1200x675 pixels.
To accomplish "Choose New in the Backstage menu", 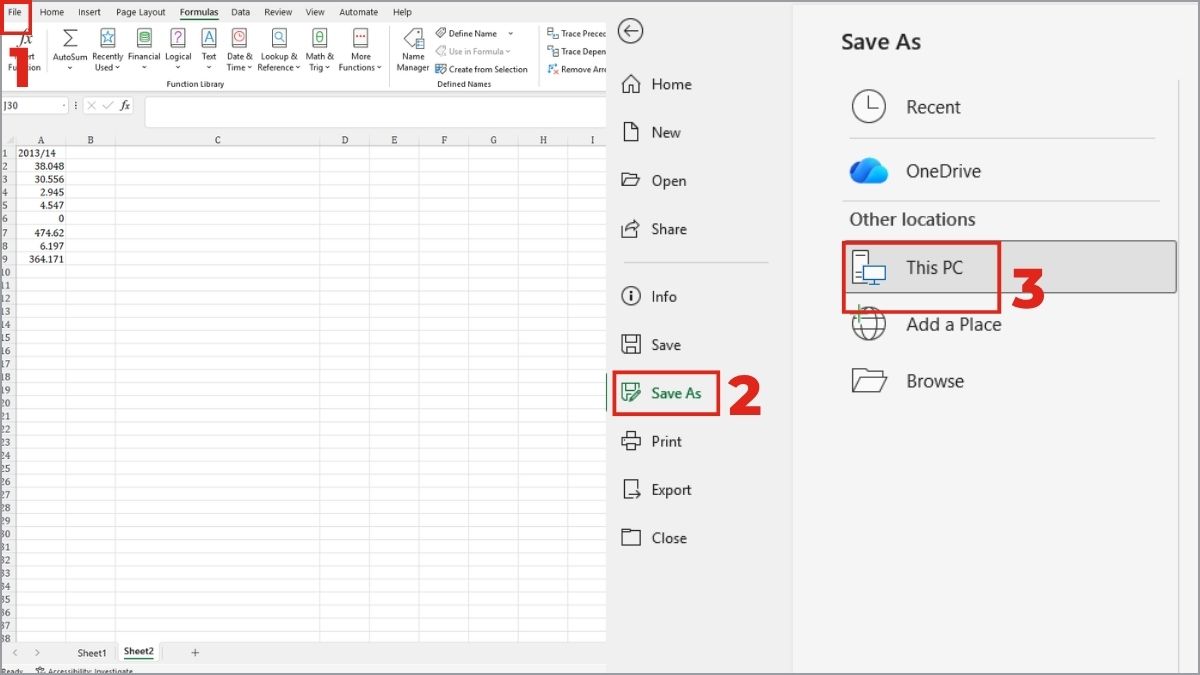I will [652, 132].
